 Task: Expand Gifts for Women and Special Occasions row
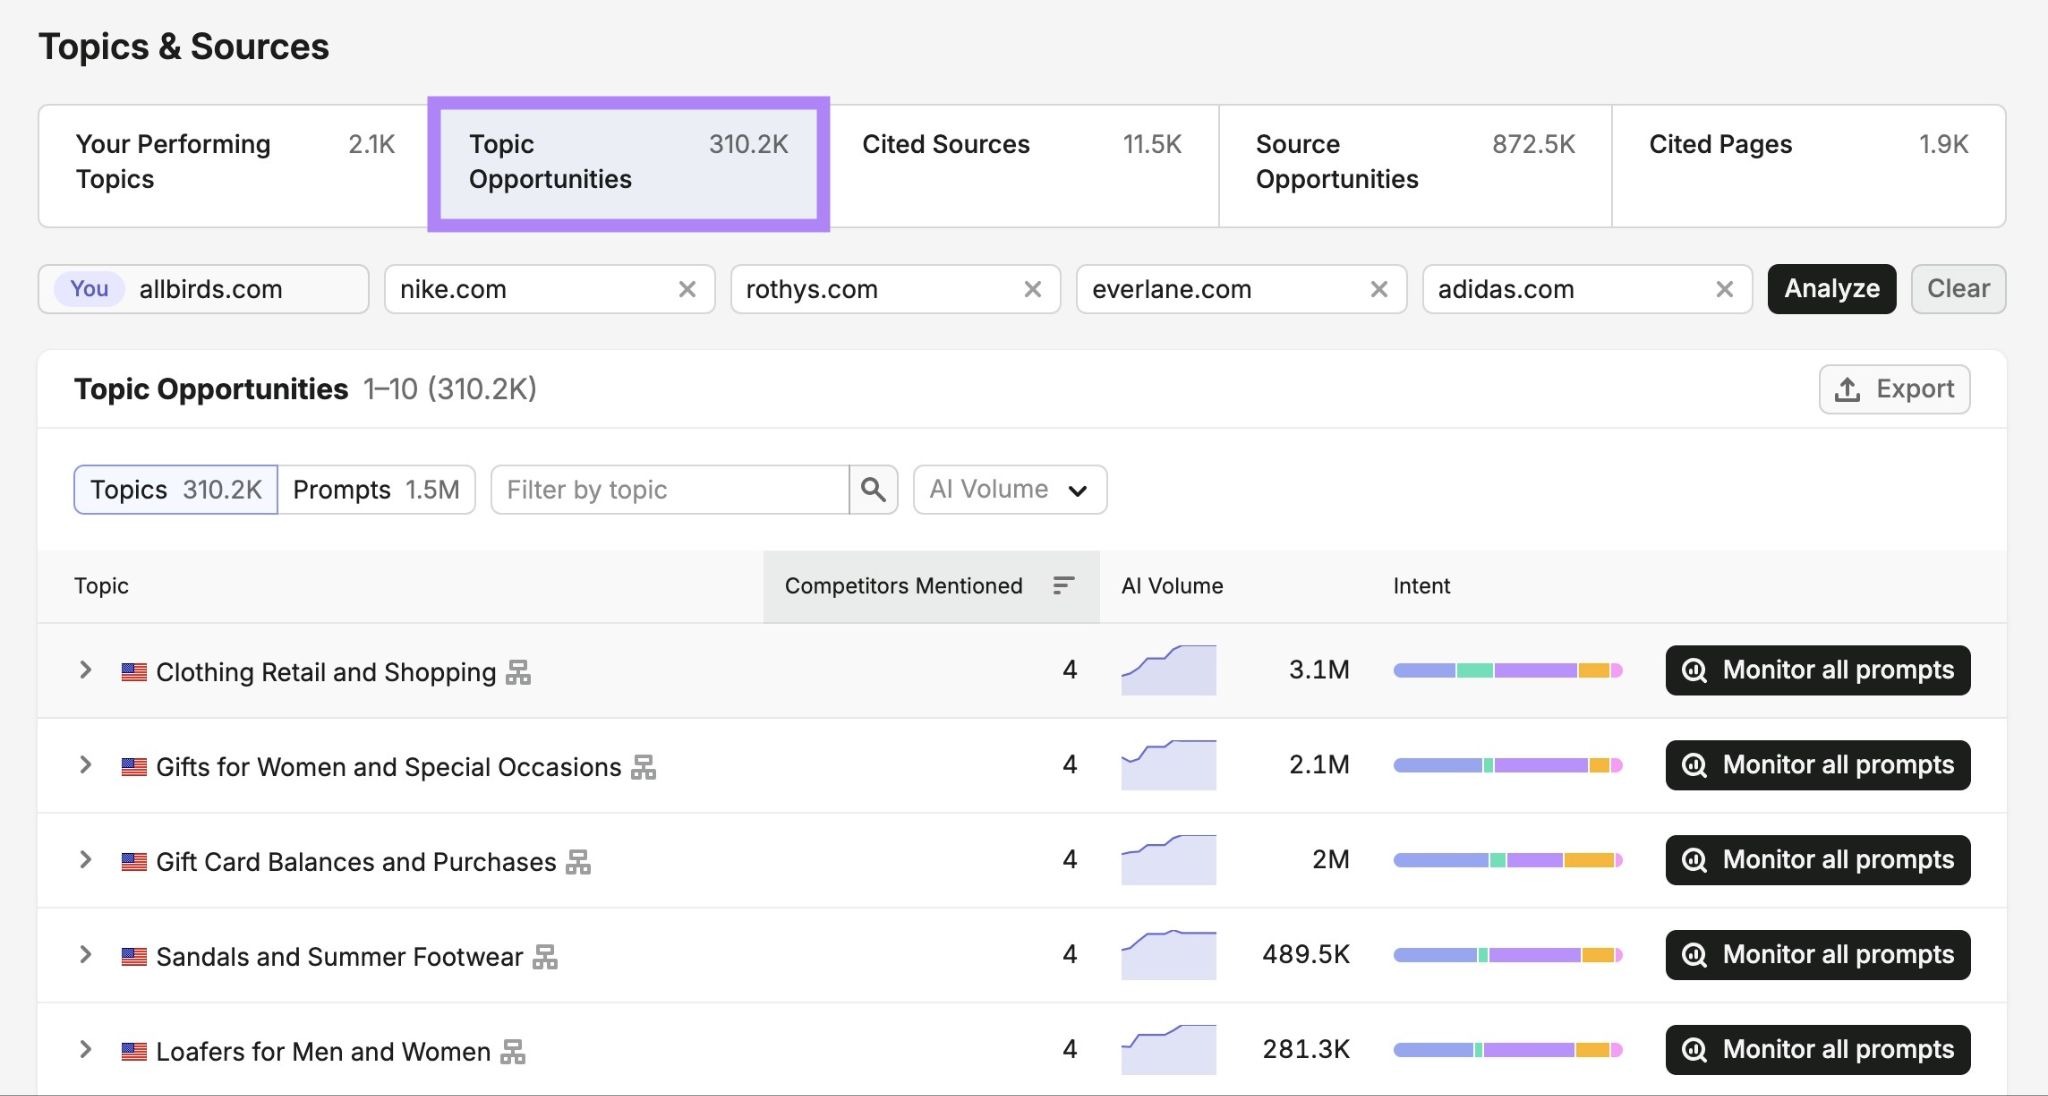(86, 765)
